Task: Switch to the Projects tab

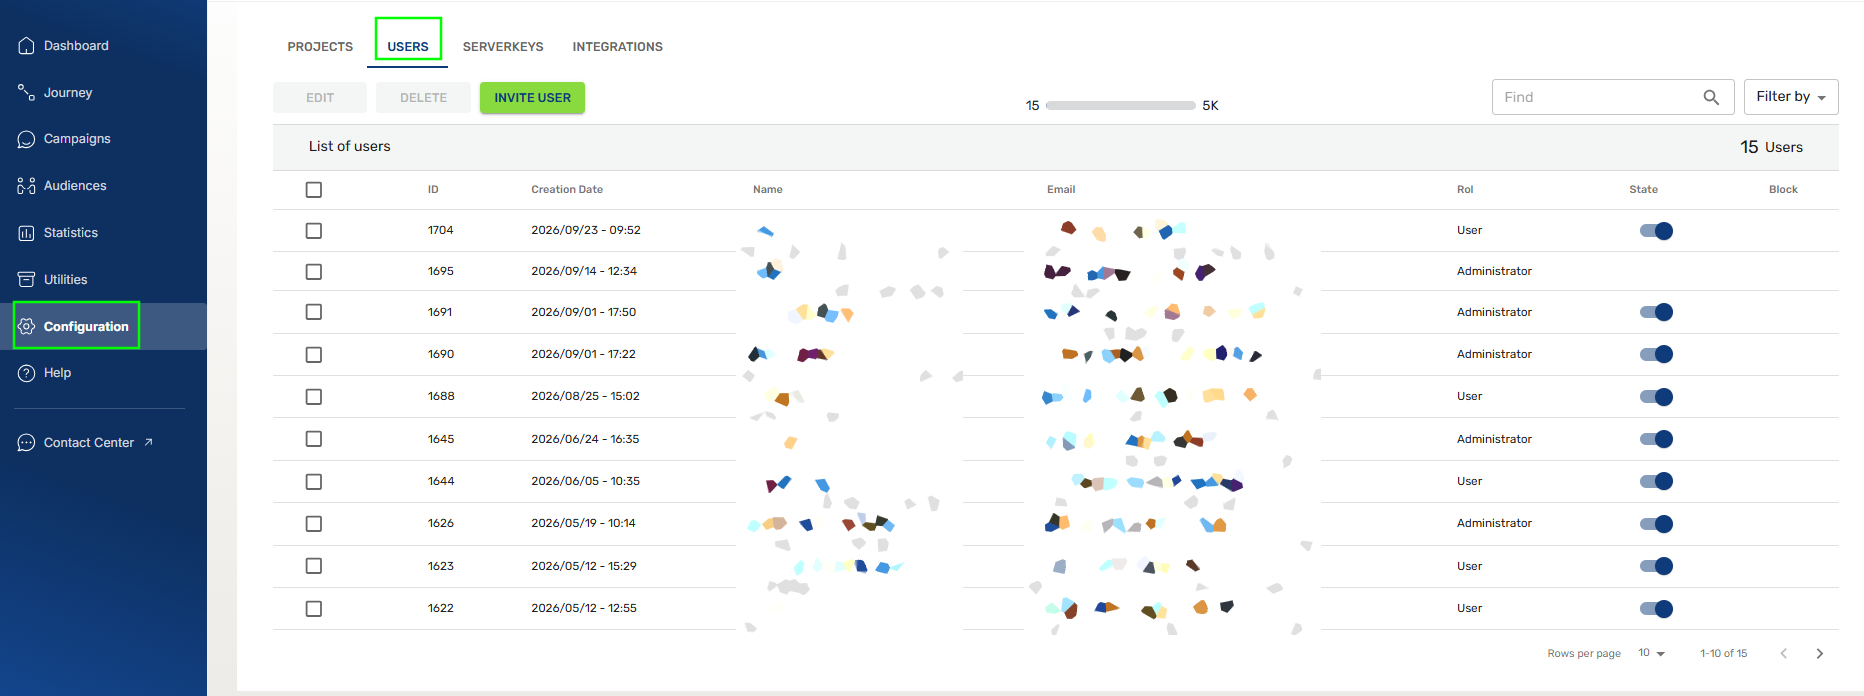Action: 320,47
